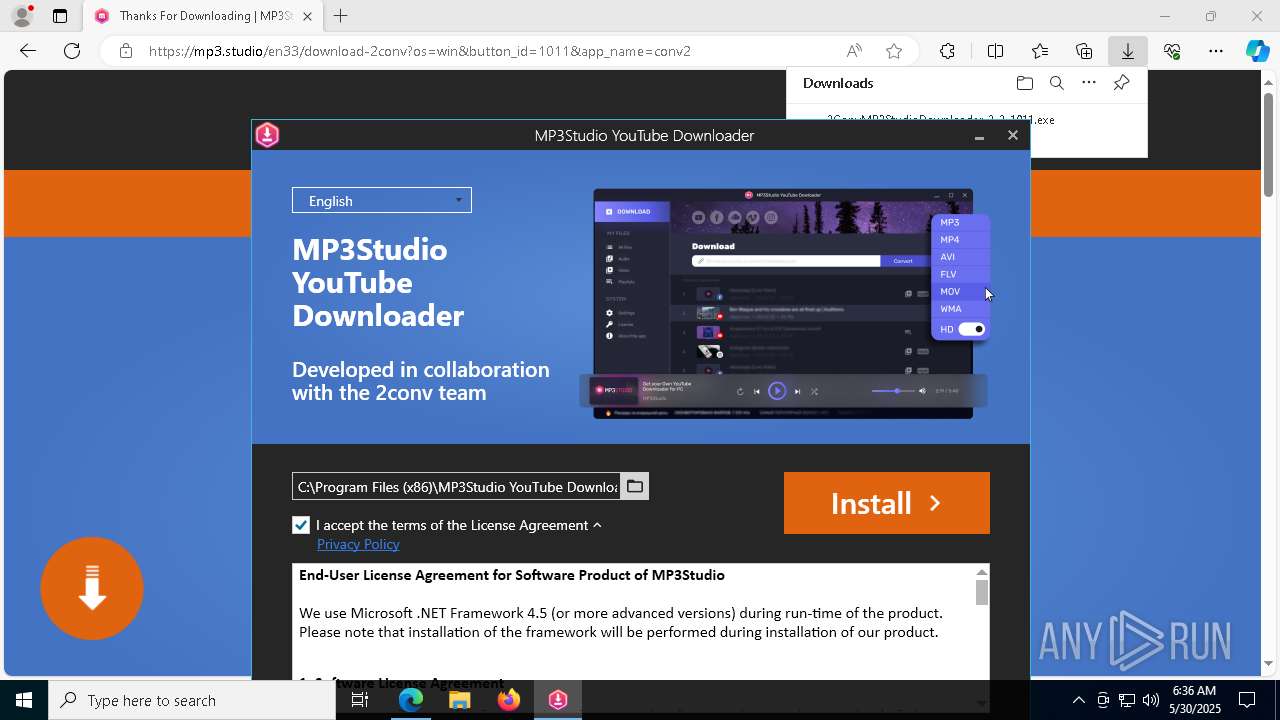
Task: Click the downloaded 2Conv exe file entry
Action: [940, 119]
